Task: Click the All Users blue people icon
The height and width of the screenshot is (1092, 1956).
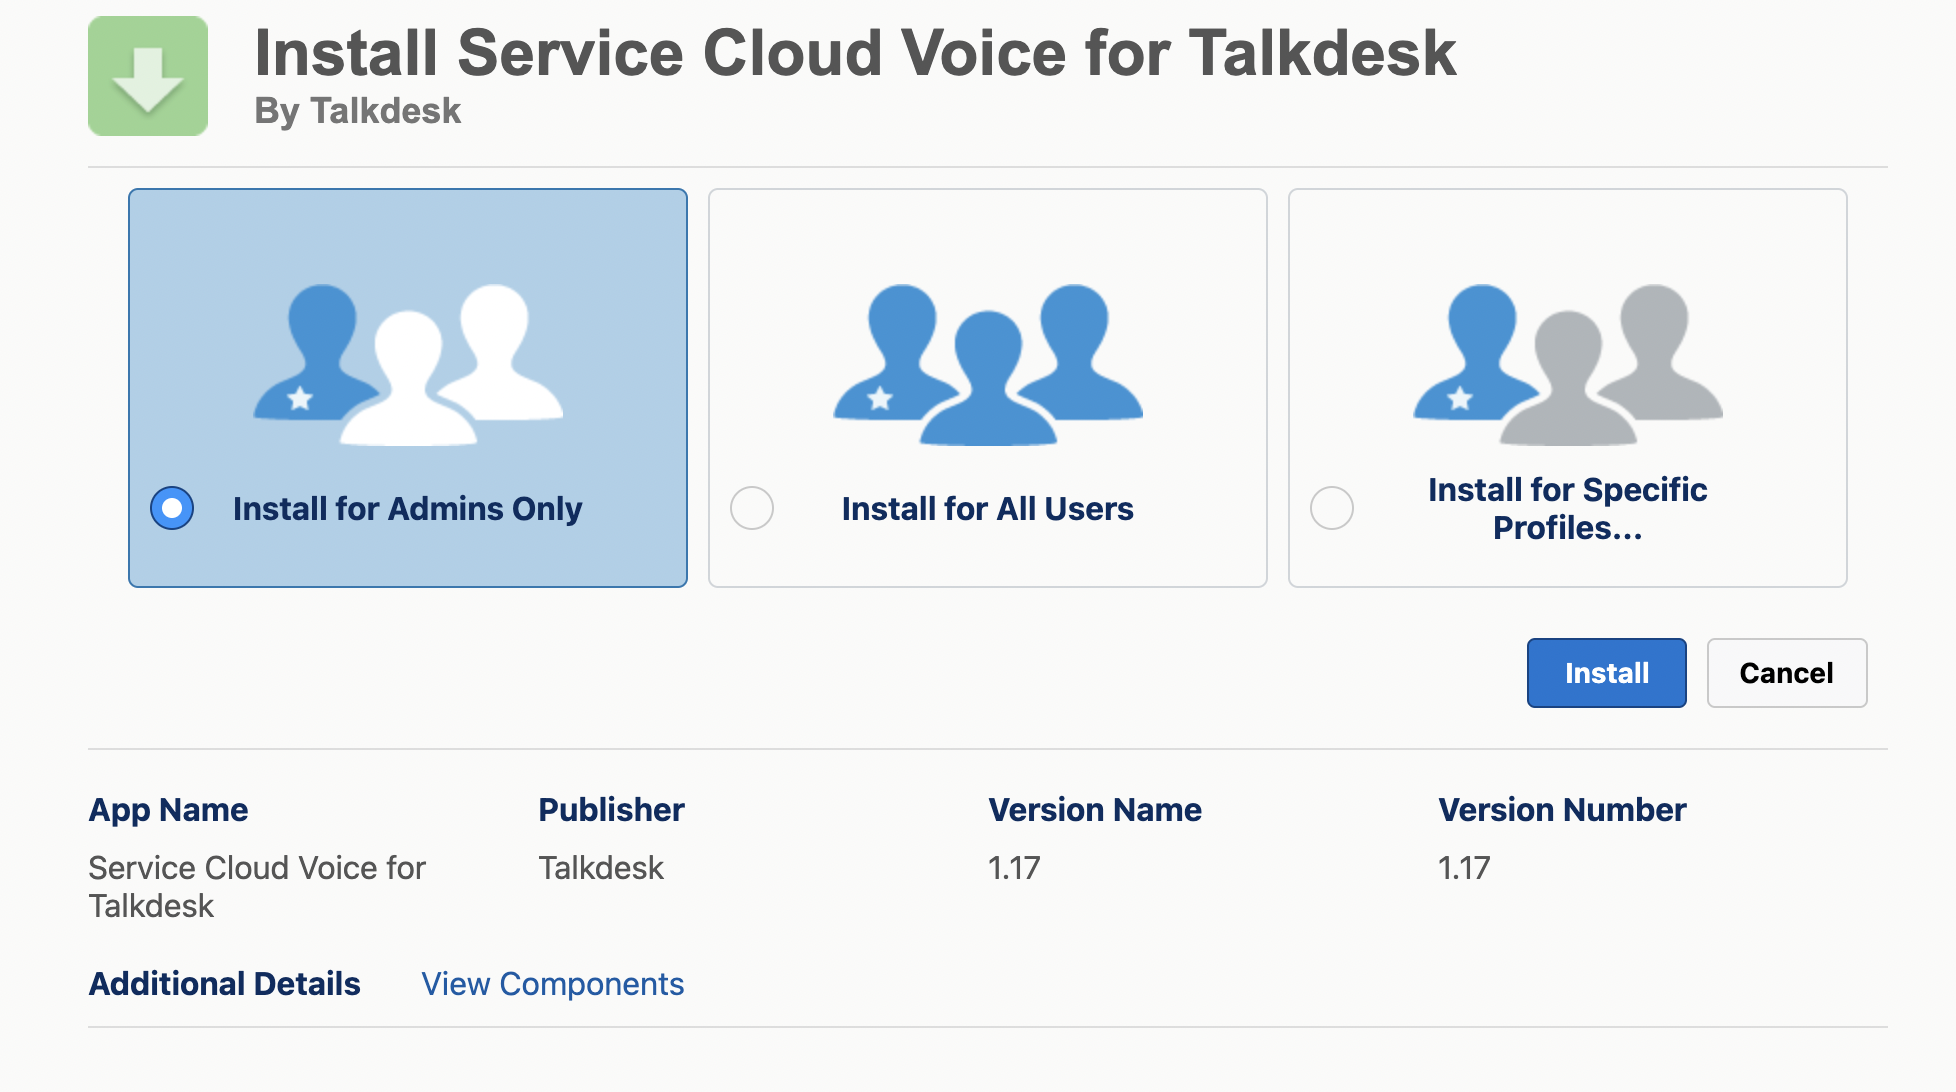Action: point(988,364)
